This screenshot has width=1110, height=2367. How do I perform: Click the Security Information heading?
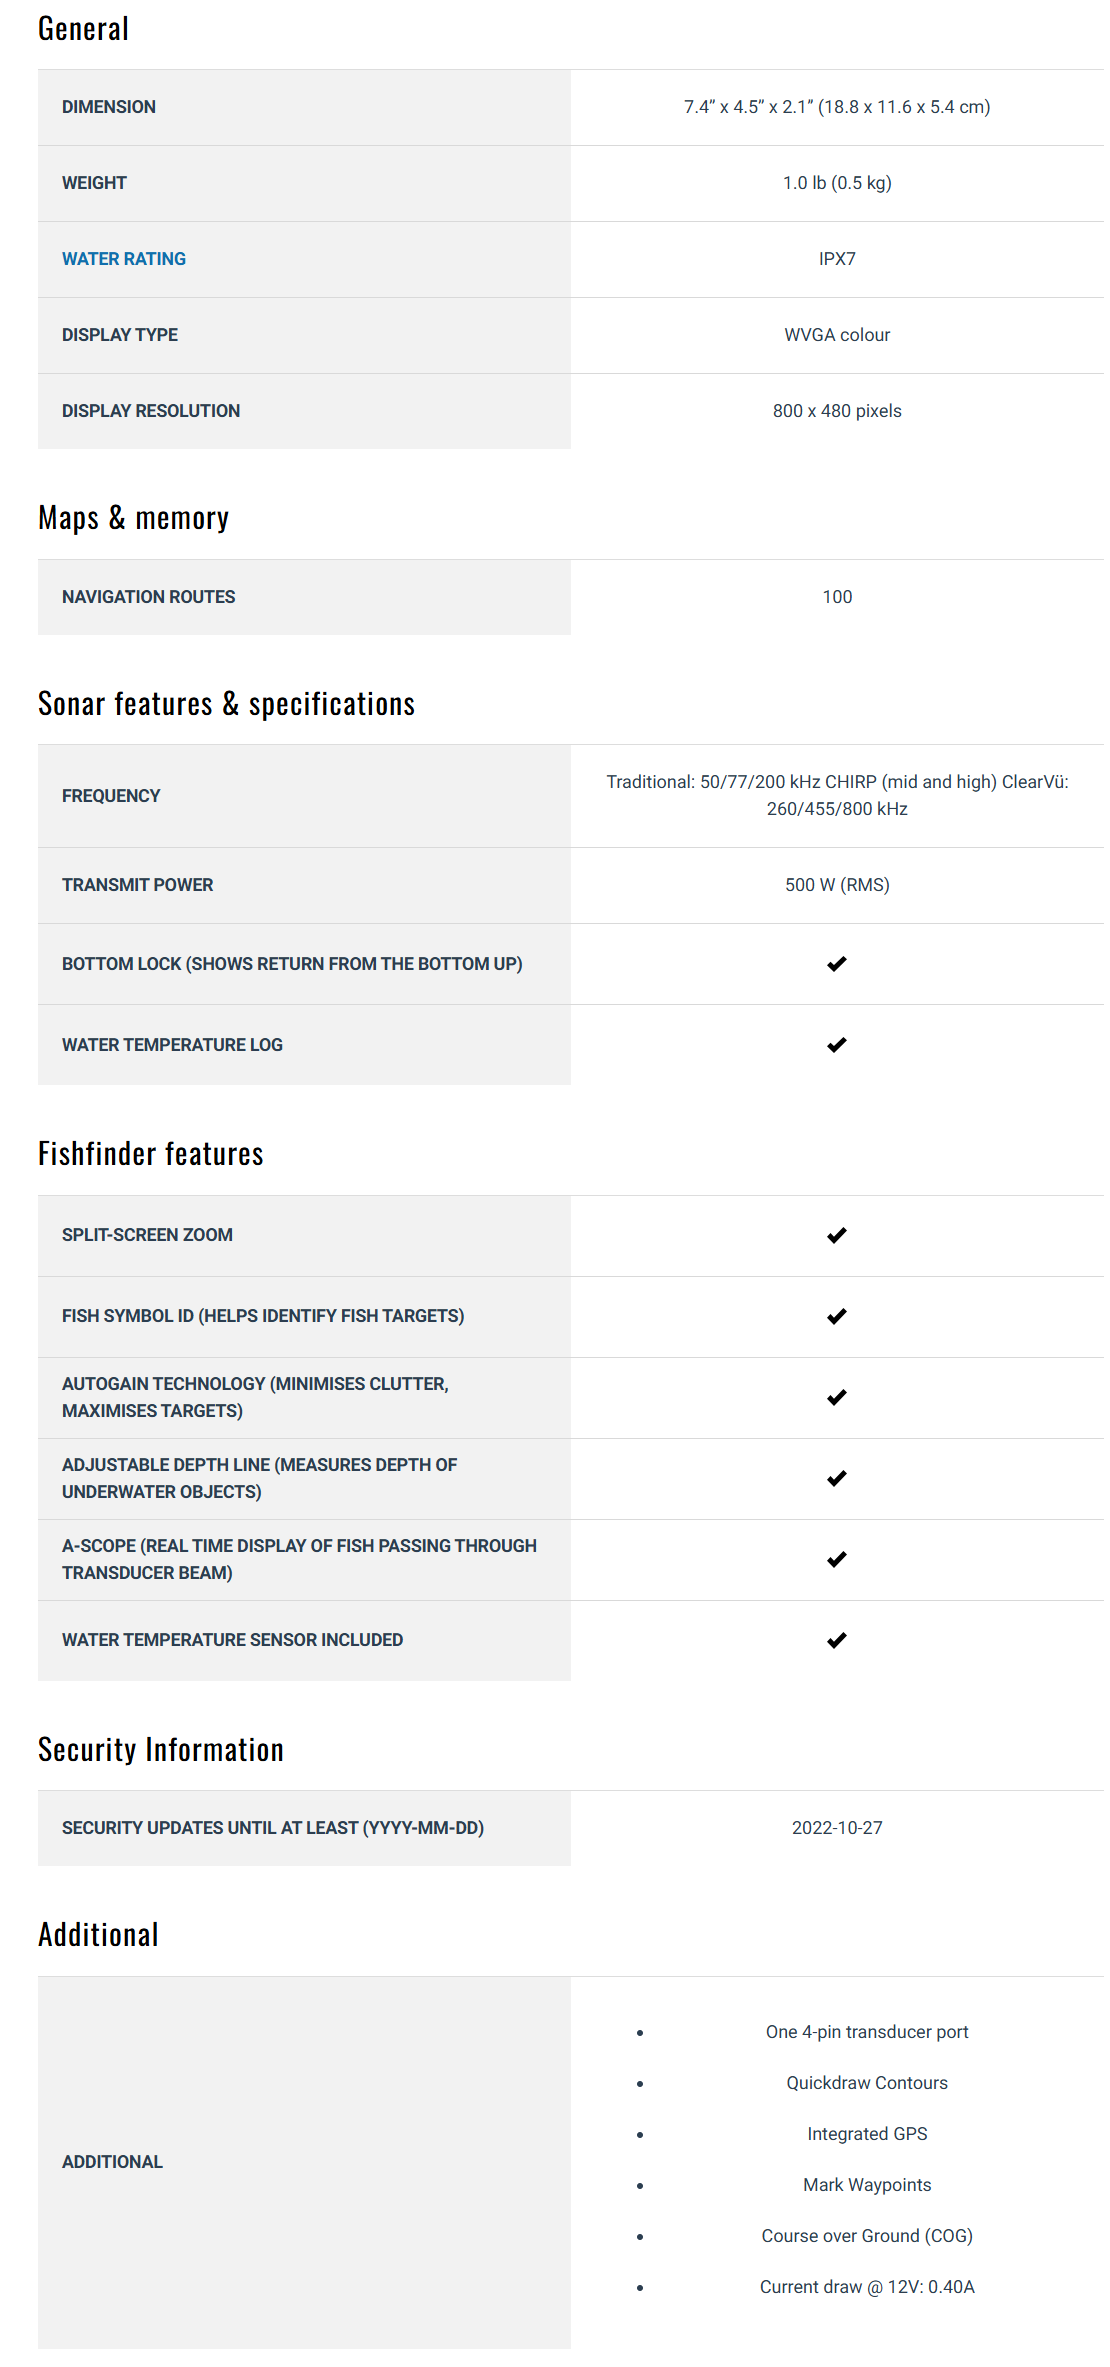(161, 1750)
